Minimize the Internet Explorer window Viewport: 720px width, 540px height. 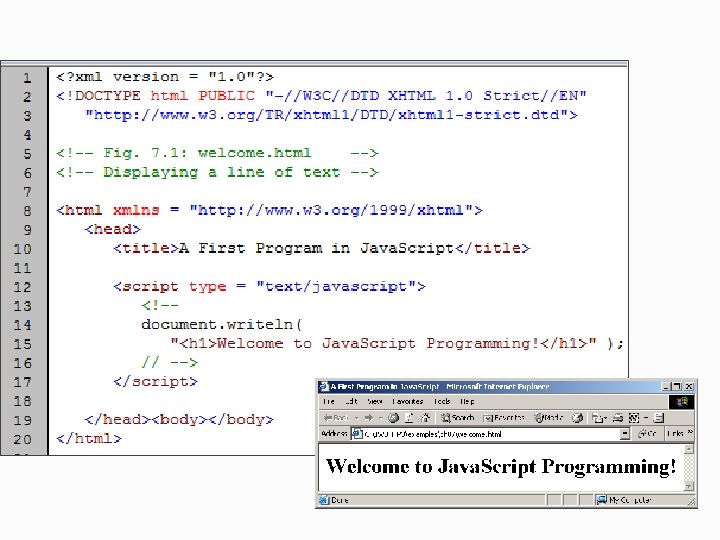[x=666, y=387]
